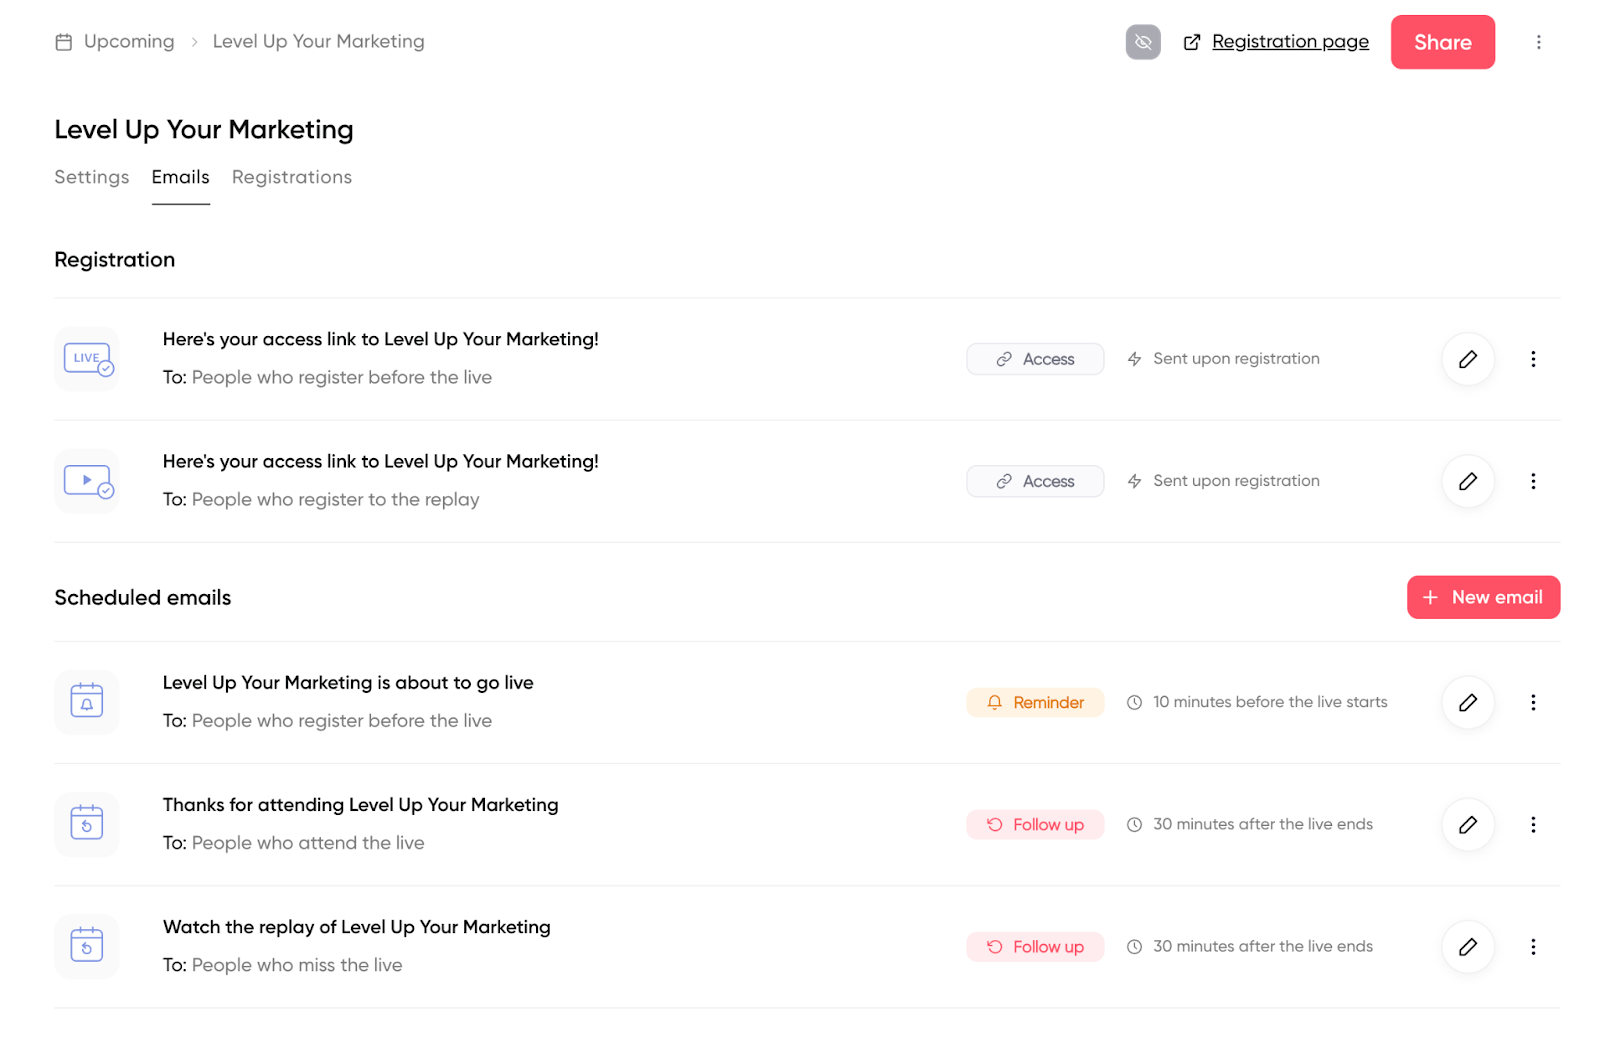1600x1037 pixels.
Task: Click the calendar icon beside Upcoming
Action: pyautogui.click(x=64, y=42)
